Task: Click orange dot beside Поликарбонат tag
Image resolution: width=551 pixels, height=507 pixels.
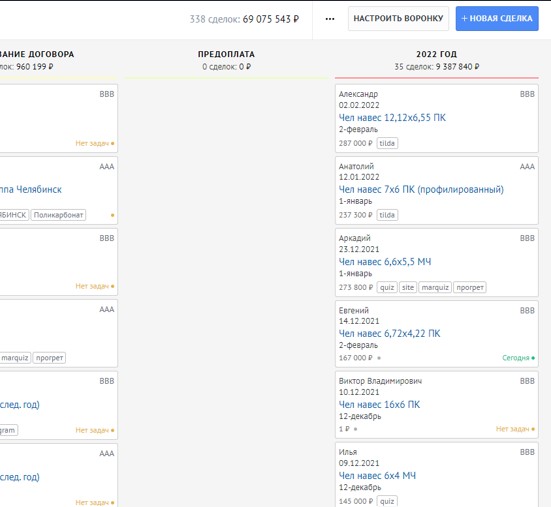Action: (112, 215)
